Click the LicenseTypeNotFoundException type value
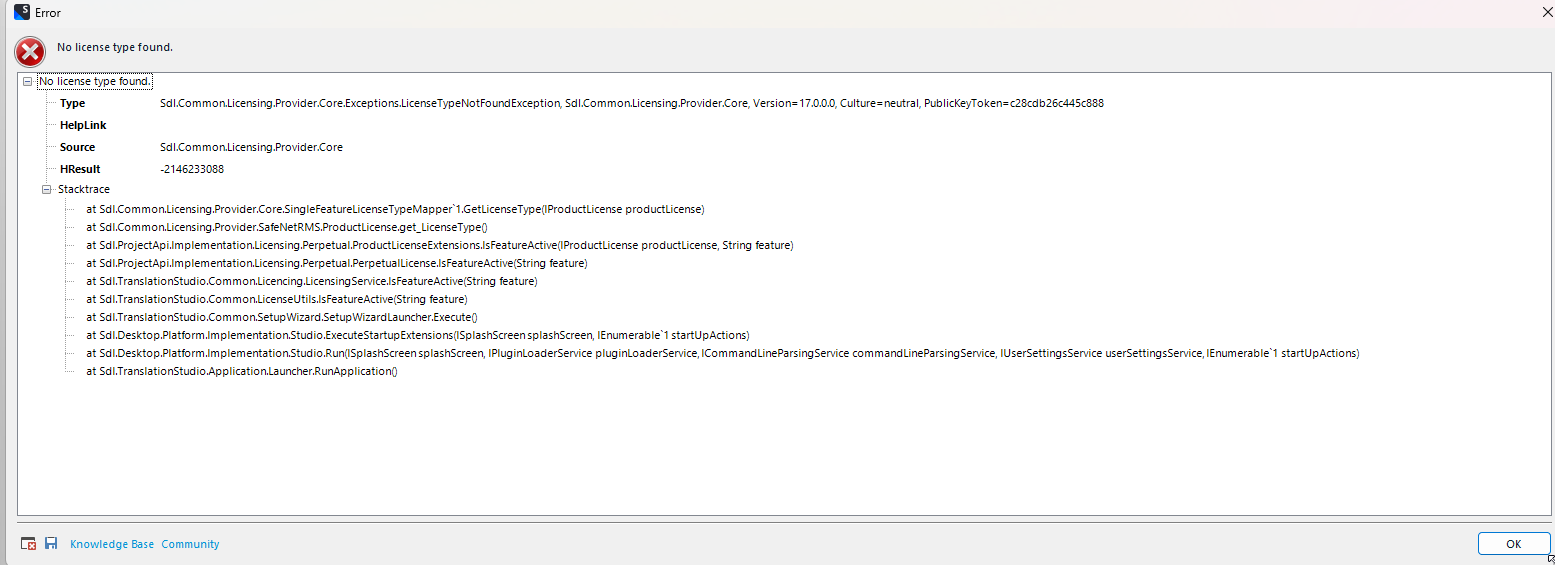Screen dimensions: 1555x565 pyautogui.click(x=632, y=103)
